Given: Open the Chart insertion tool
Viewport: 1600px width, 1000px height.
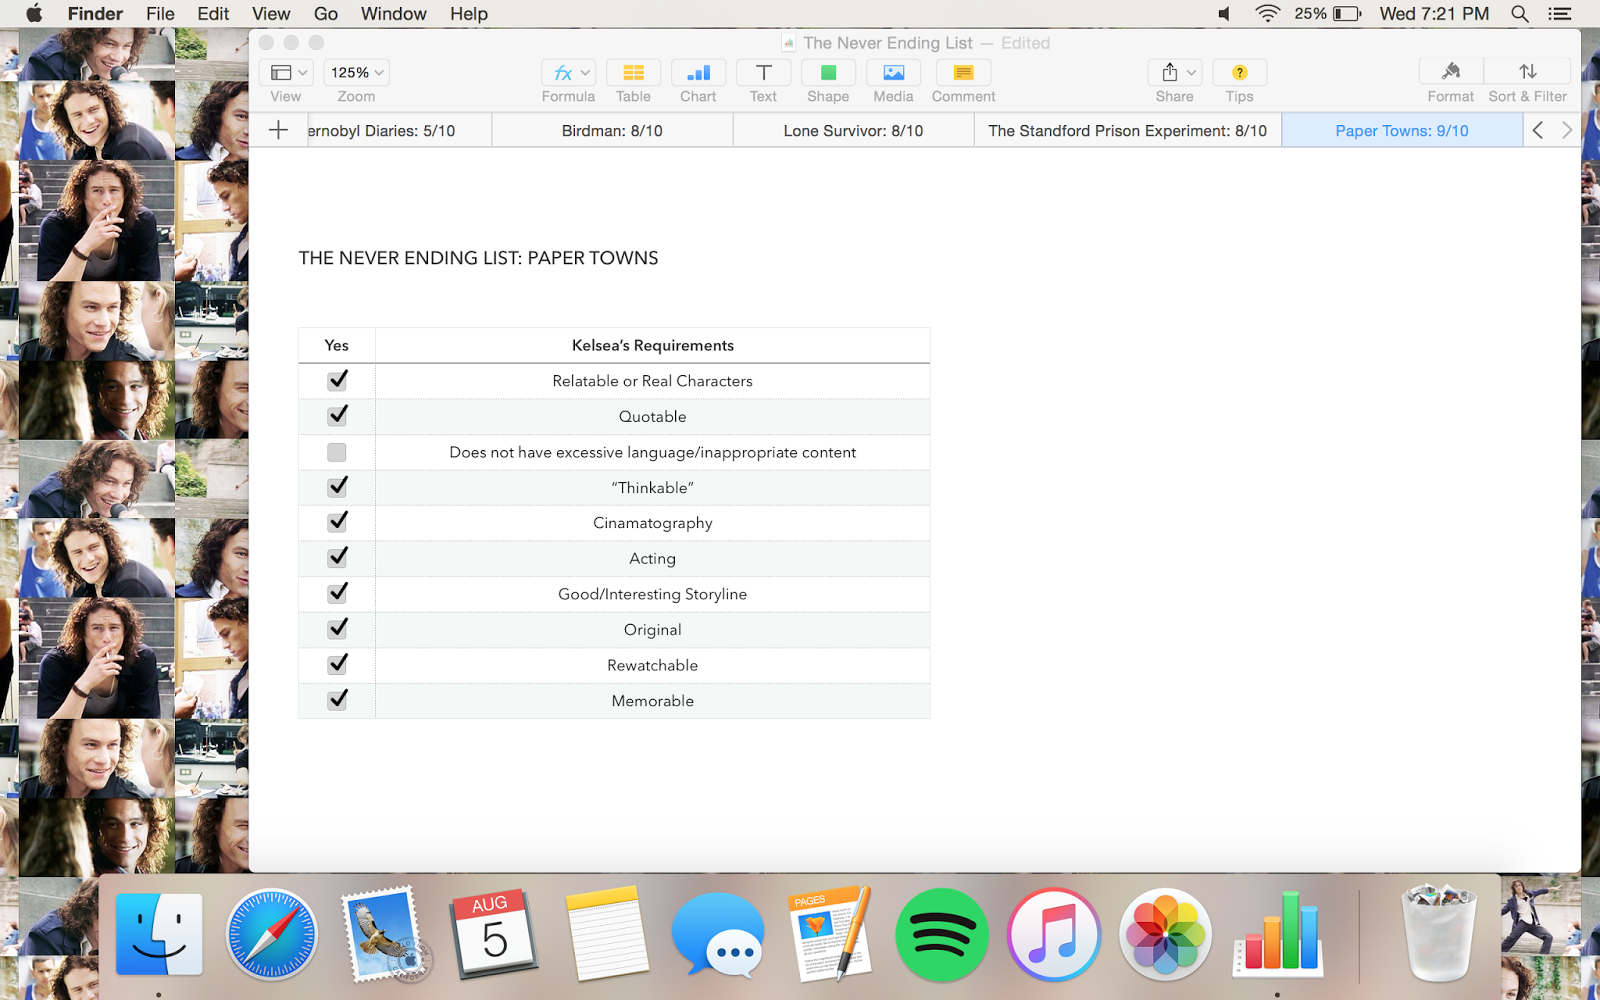Looking at the screenshot, I should [697, 72].
